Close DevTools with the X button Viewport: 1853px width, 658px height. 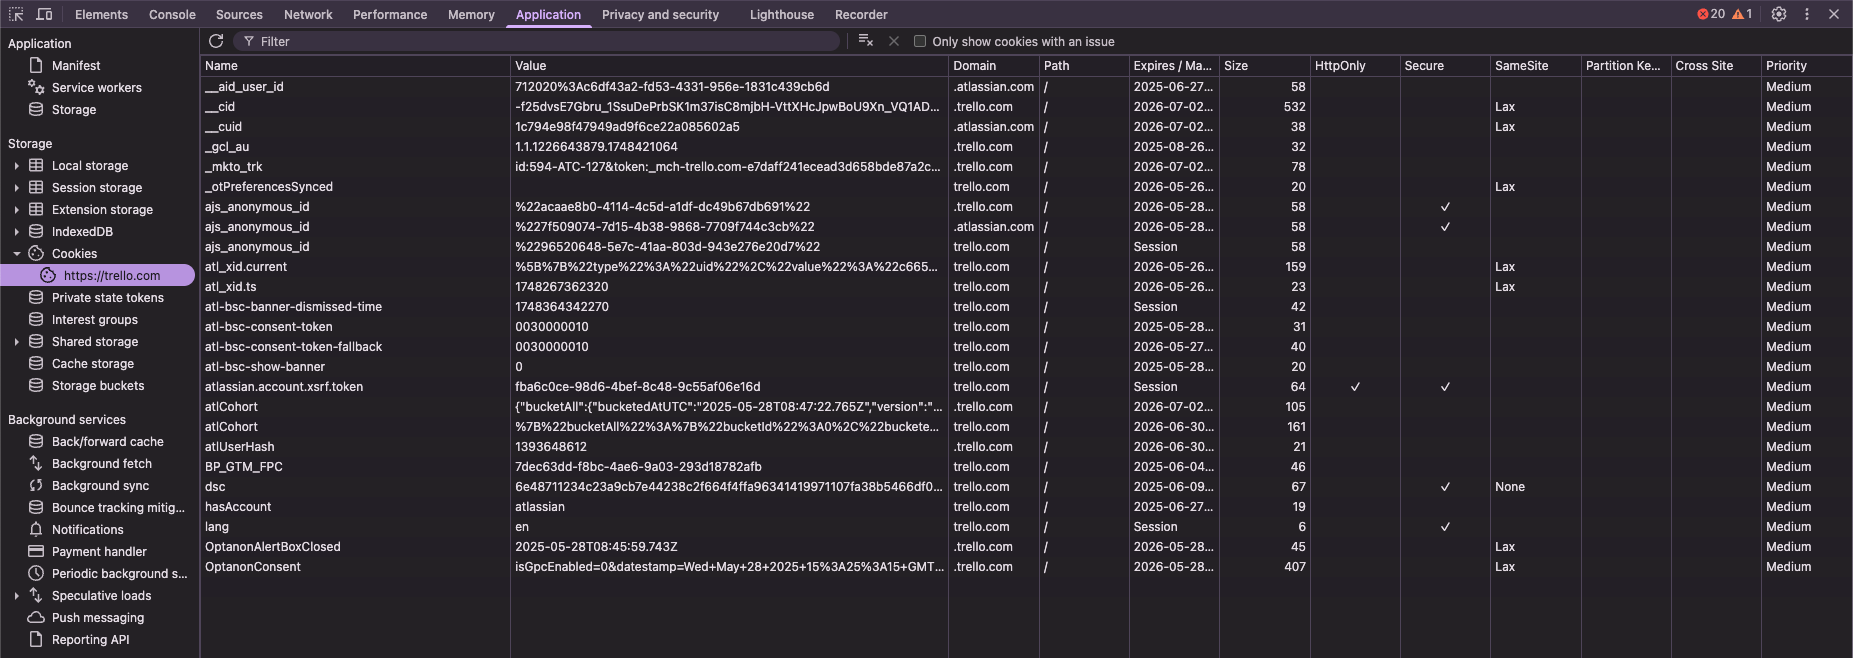pyautogui.click(x=1834, y=14)
